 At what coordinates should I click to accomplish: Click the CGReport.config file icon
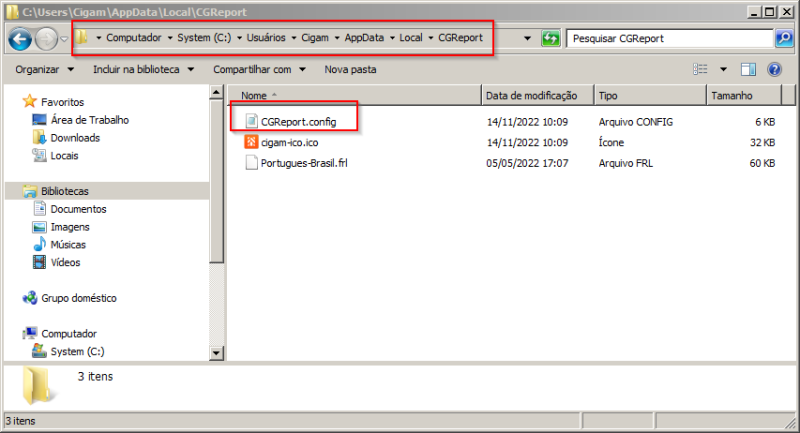point(251,121)
